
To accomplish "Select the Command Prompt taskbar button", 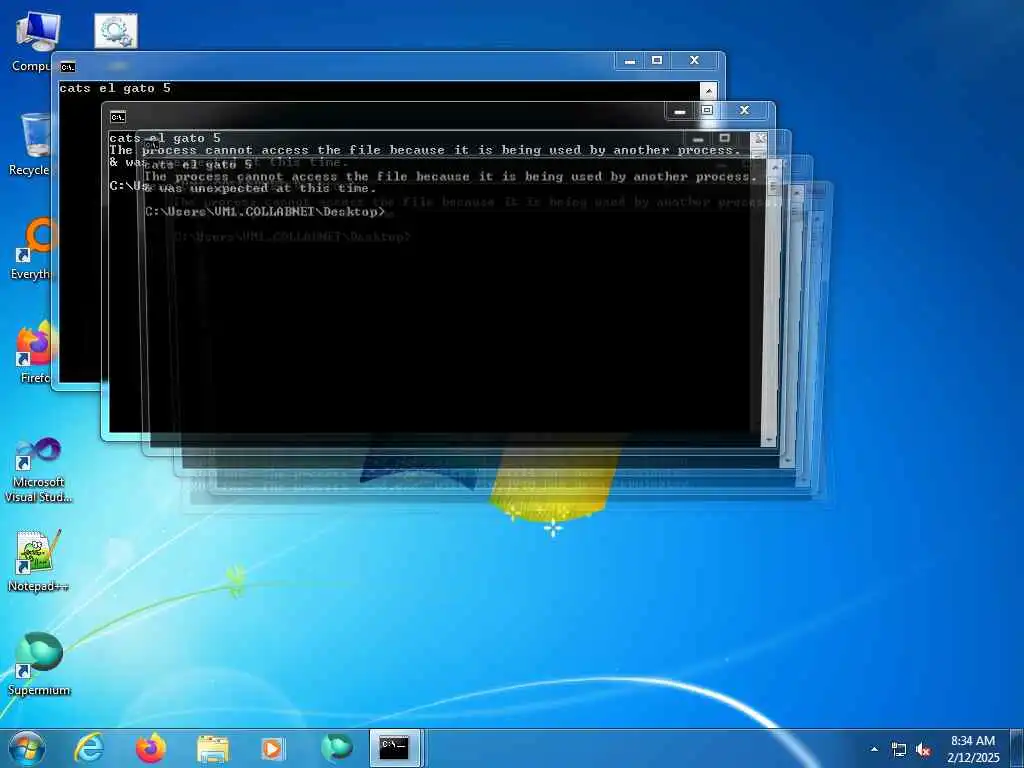I will click(395, 748).
